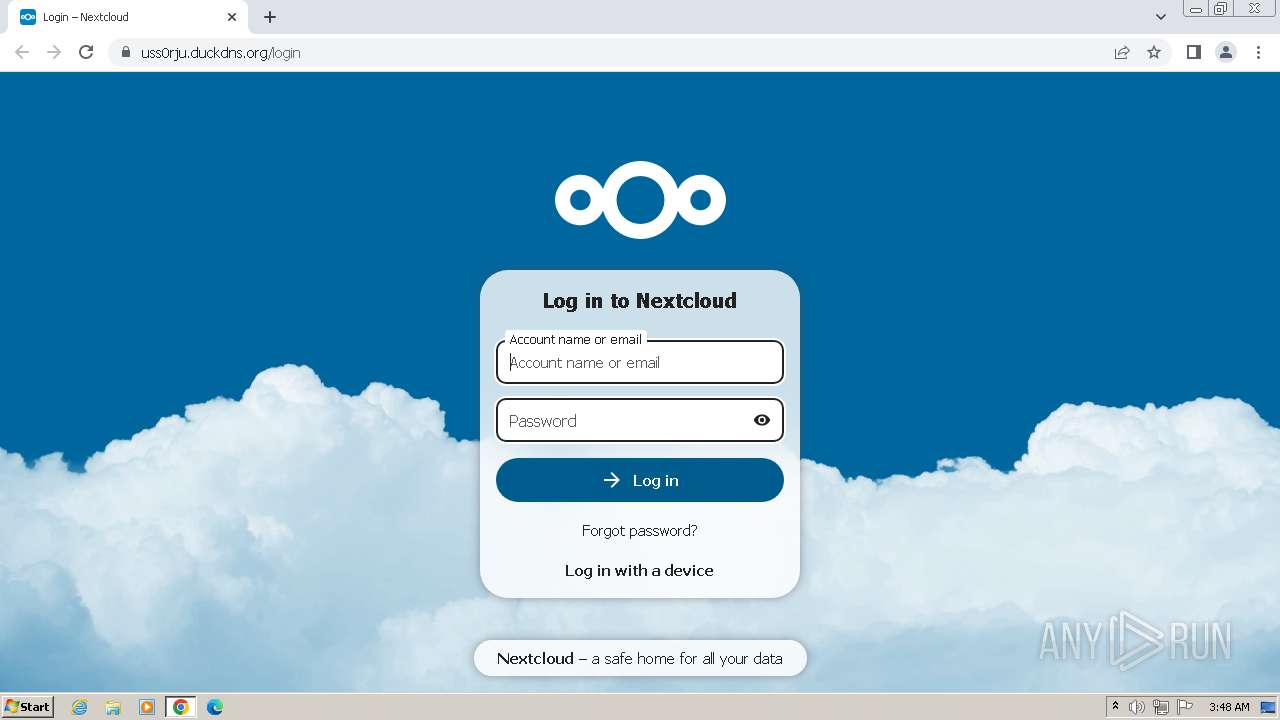The image size is (1280, 720).
Task: Reload the login page
Action: pos(86,52)
